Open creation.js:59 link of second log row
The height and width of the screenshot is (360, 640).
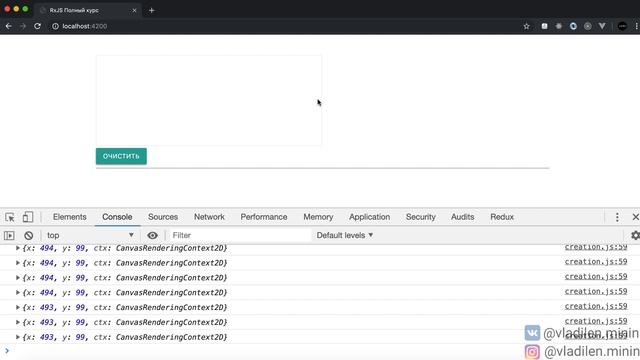[596, 262]
